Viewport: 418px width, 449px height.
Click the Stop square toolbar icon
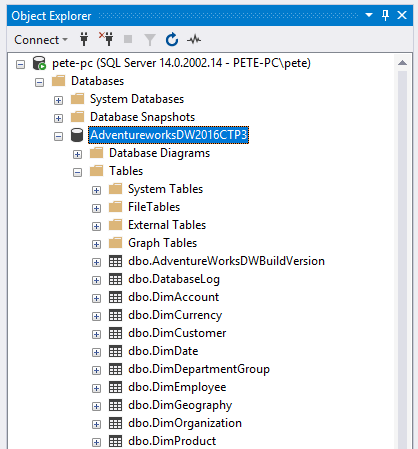click(x=128, y=39)
